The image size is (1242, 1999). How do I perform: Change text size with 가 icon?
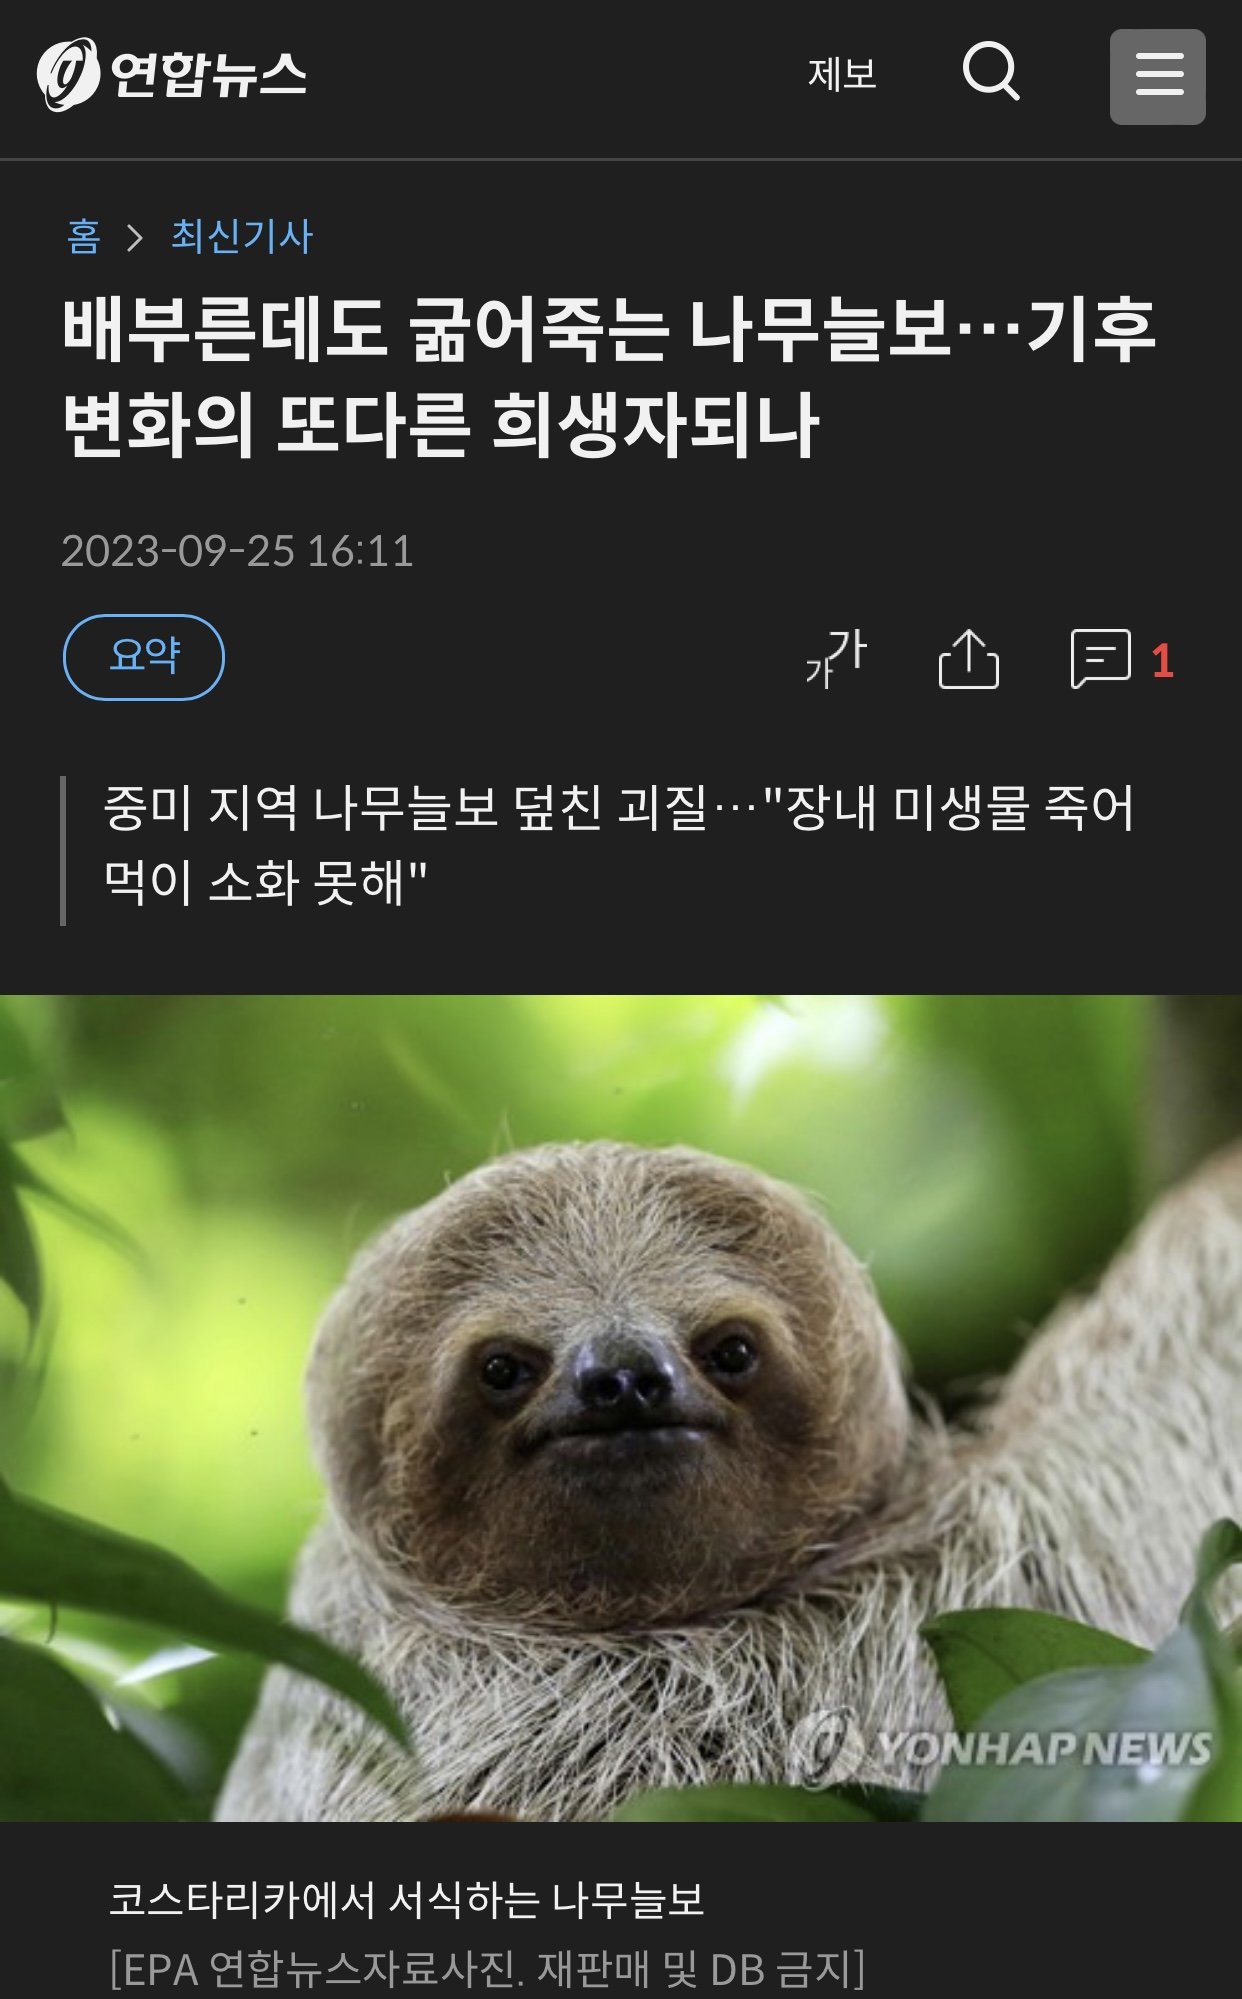836,658
